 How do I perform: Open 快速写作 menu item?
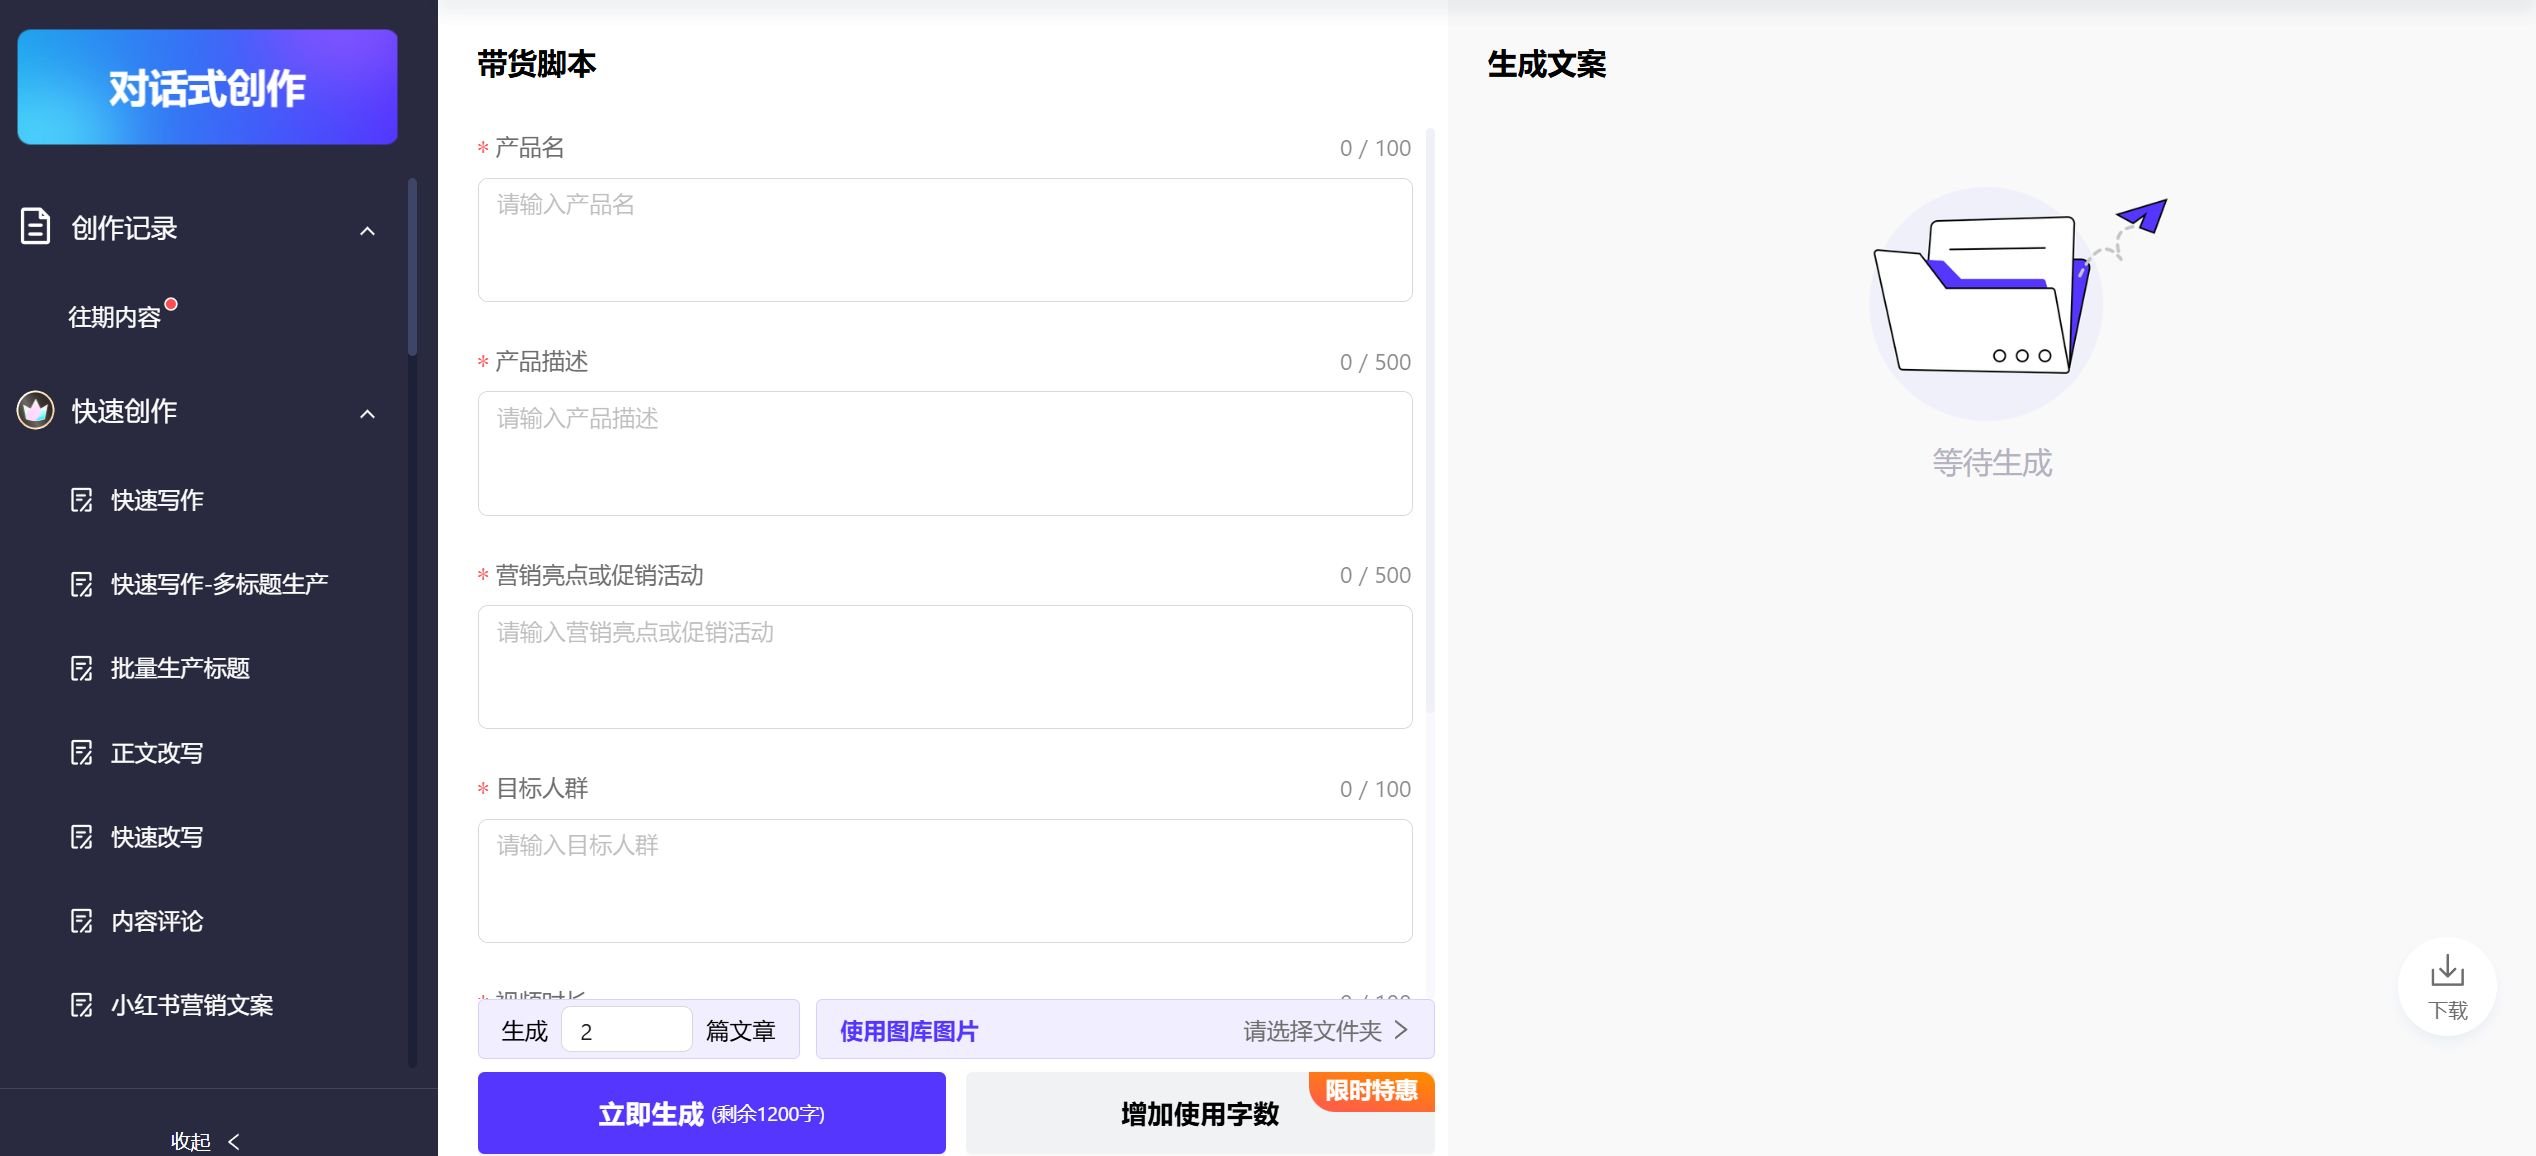(157, 500)
